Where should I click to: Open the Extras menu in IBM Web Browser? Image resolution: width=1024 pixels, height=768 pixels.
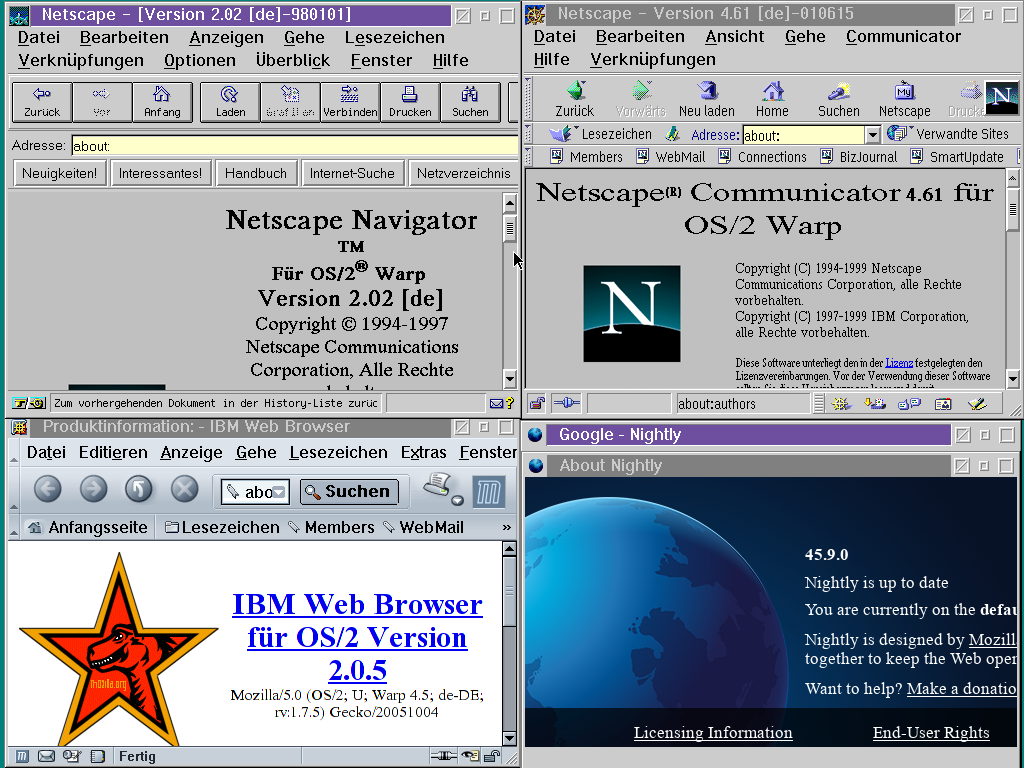pos(424,453)
